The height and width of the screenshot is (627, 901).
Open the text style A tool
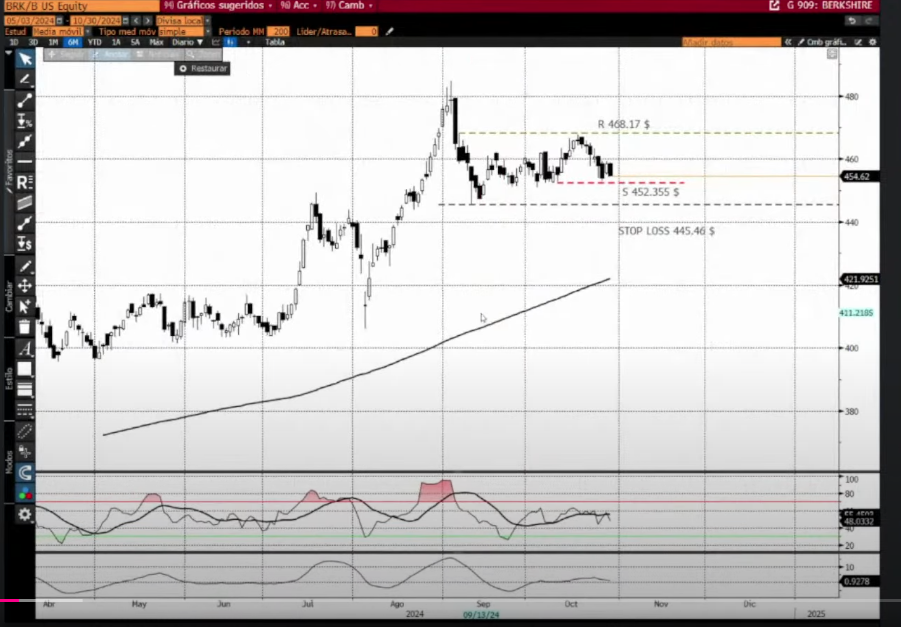coord(25,348)
